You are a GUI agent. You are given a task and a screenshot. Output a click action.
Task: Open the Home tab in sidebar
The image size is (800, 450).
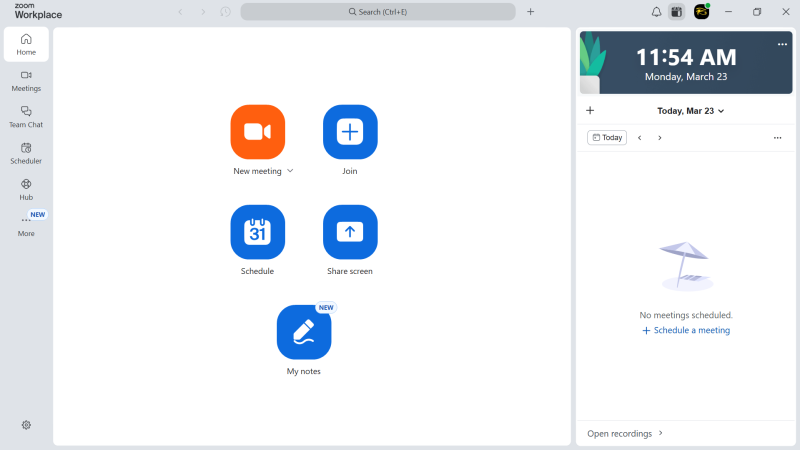(26, 44)
